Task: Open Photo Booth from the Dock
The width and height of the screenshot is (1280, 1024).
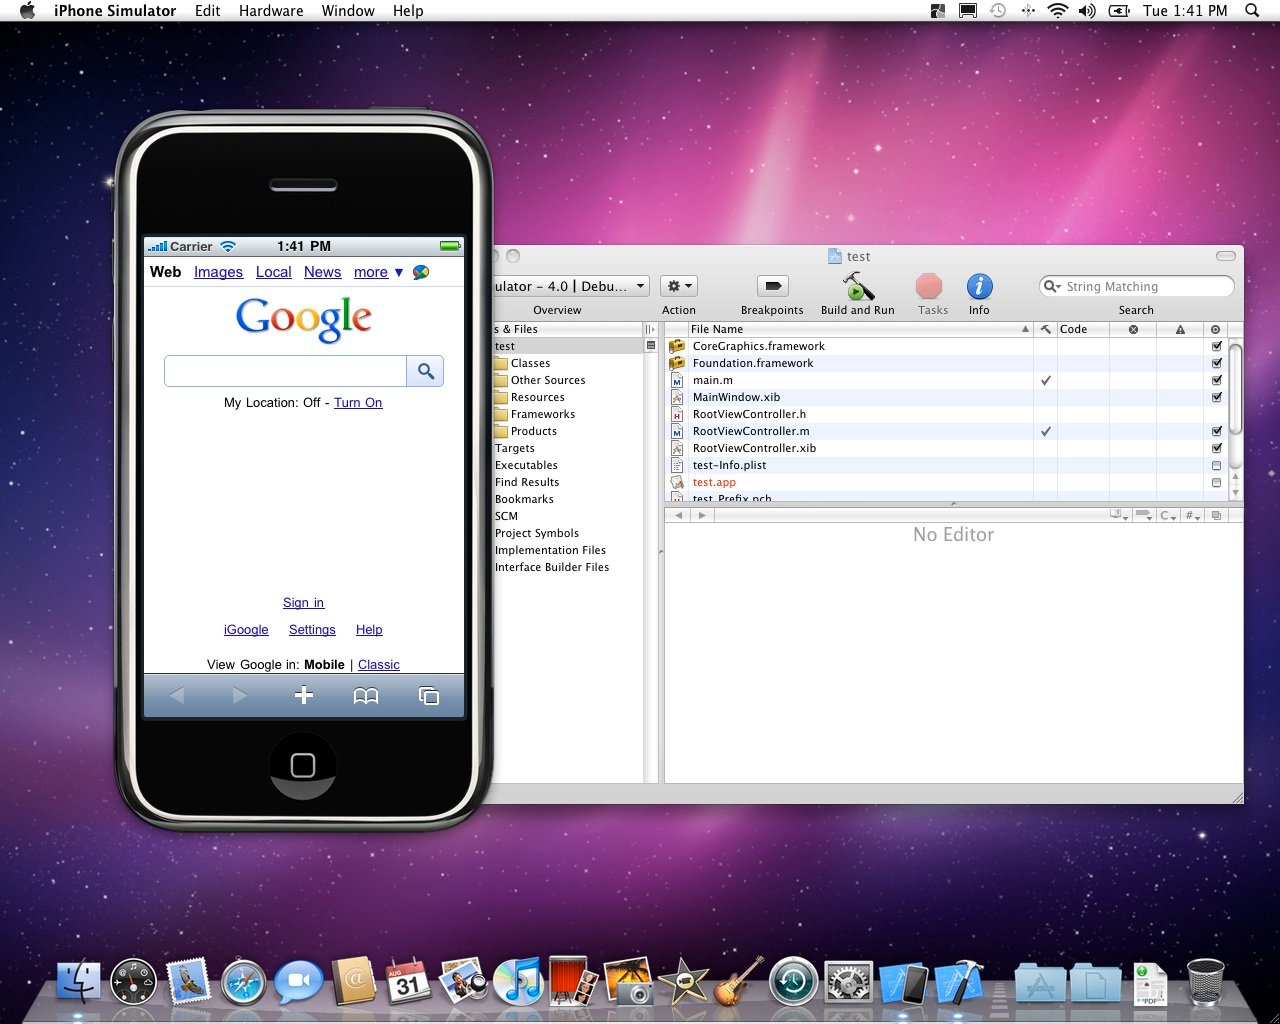Action: (x=572, y=982)
